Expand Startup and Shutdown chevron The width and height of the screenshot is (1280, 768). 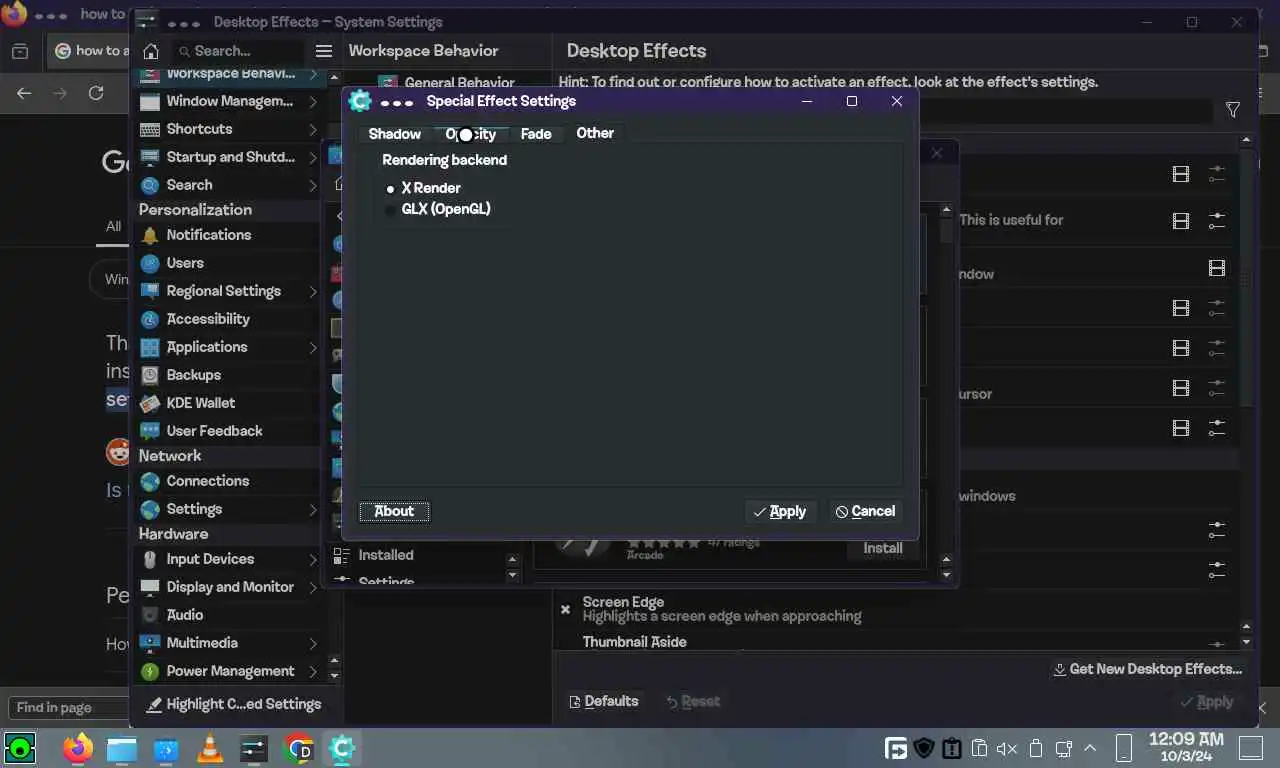313,158
